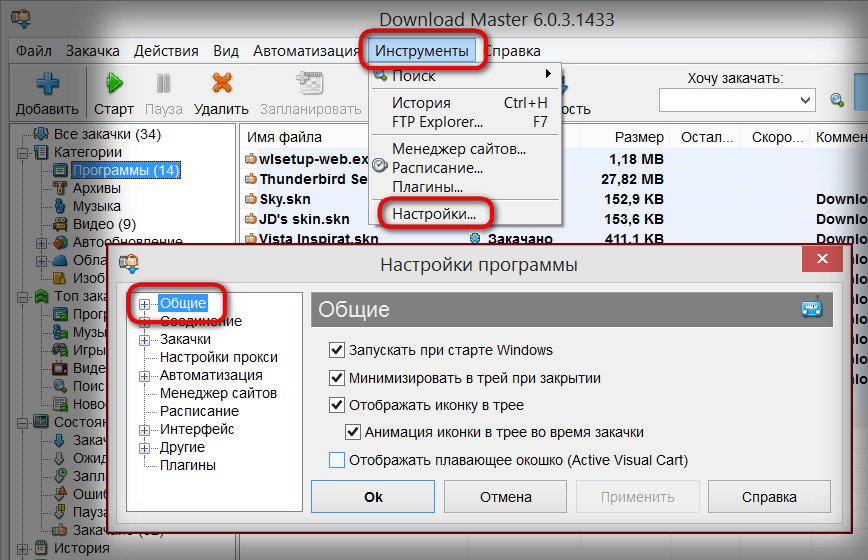Click the Все закачки tree icon

[41, 134]
